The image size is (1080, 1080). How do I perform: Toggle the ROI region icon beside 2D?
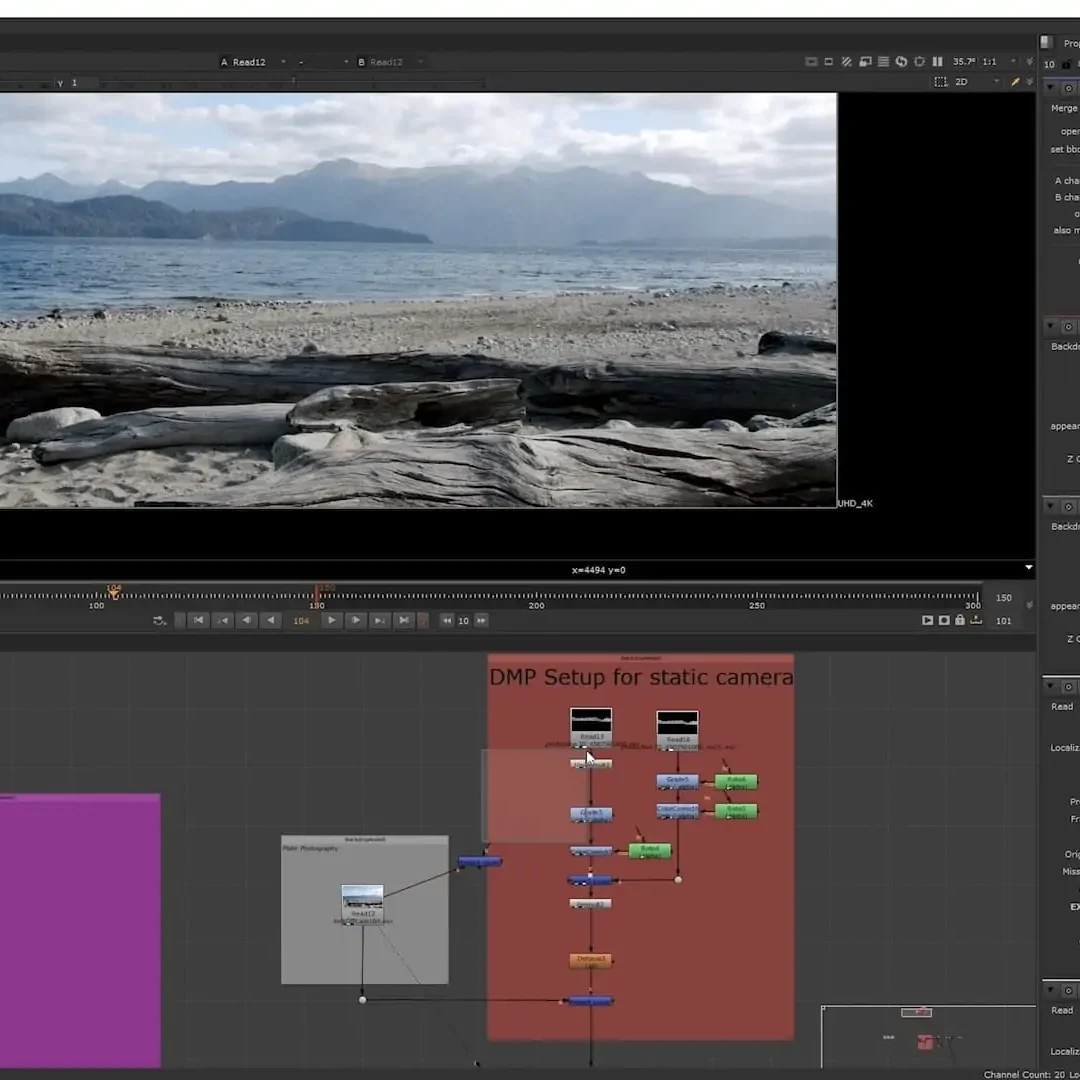tap(940, 82)
